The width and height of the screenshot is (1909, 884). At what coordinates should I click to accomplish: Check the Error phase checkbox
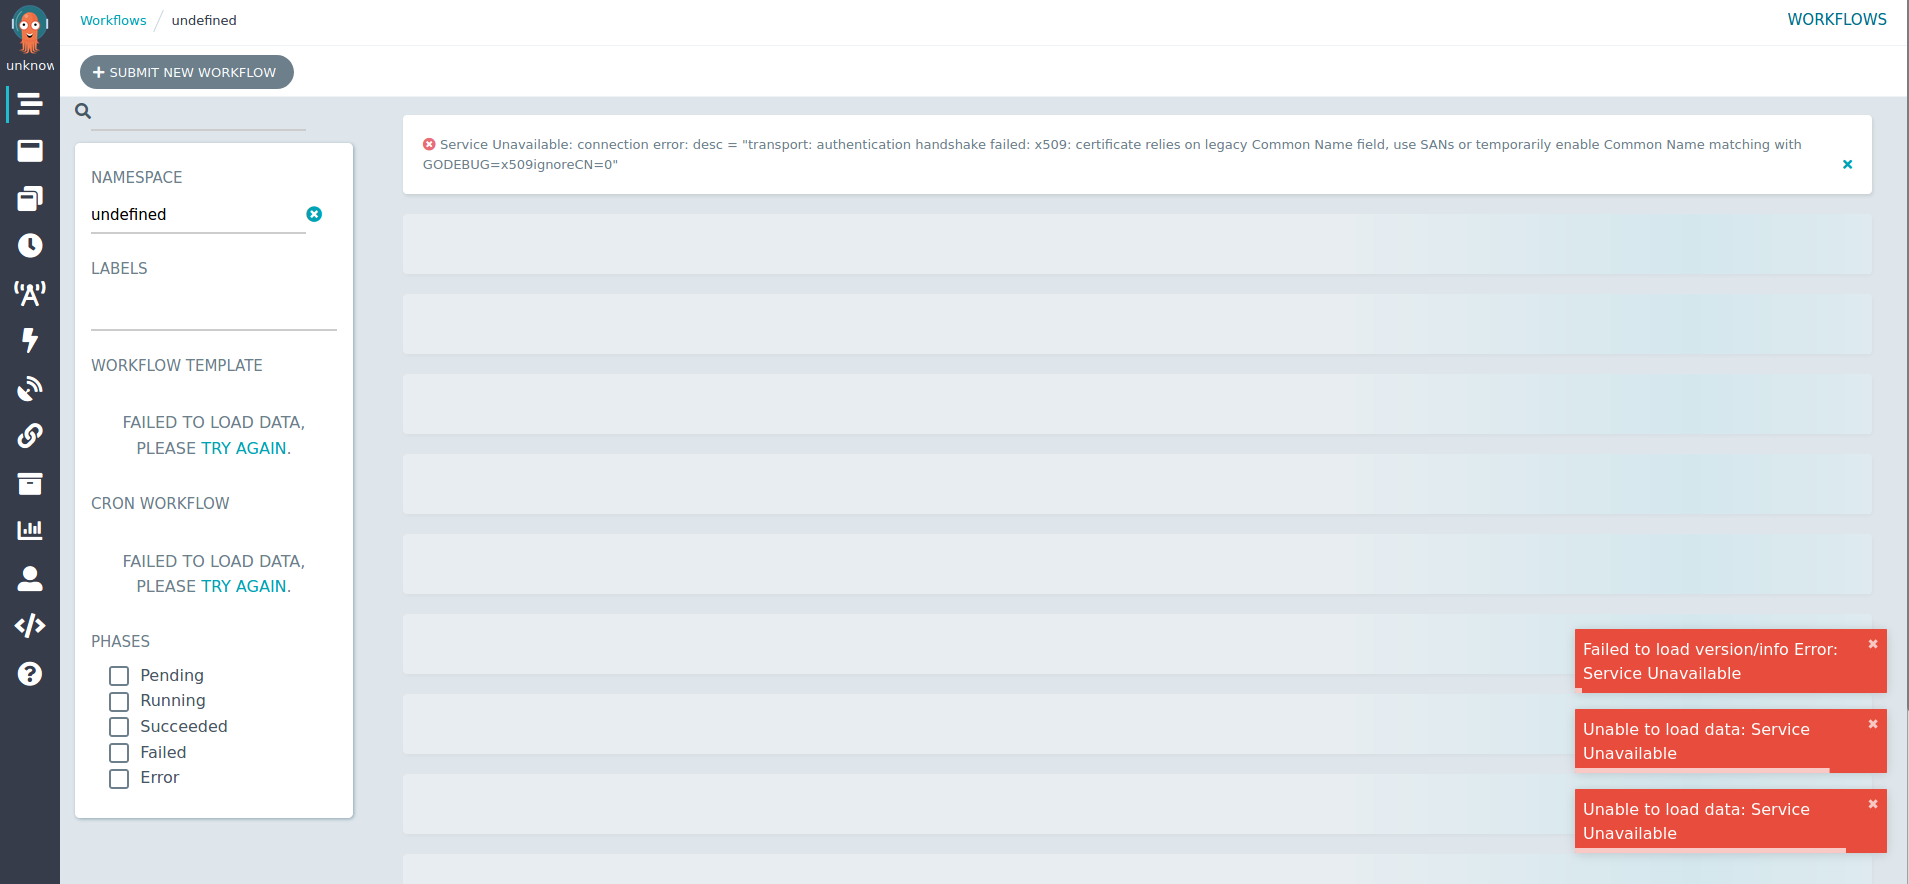pyautogui.click(x=119, y=778)
